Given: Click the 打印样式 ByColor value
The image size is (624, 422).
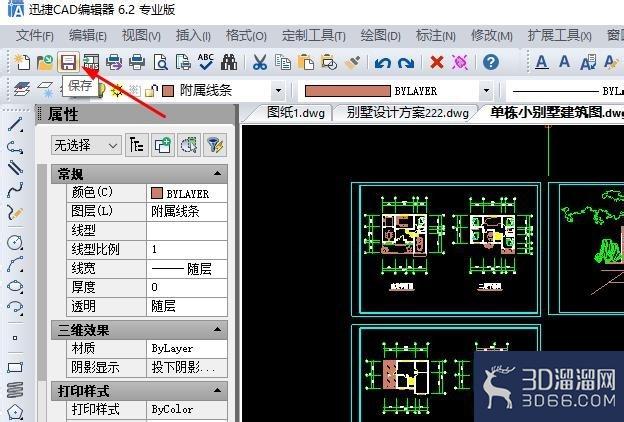Looking at the screenshot, I should [187, 409].
